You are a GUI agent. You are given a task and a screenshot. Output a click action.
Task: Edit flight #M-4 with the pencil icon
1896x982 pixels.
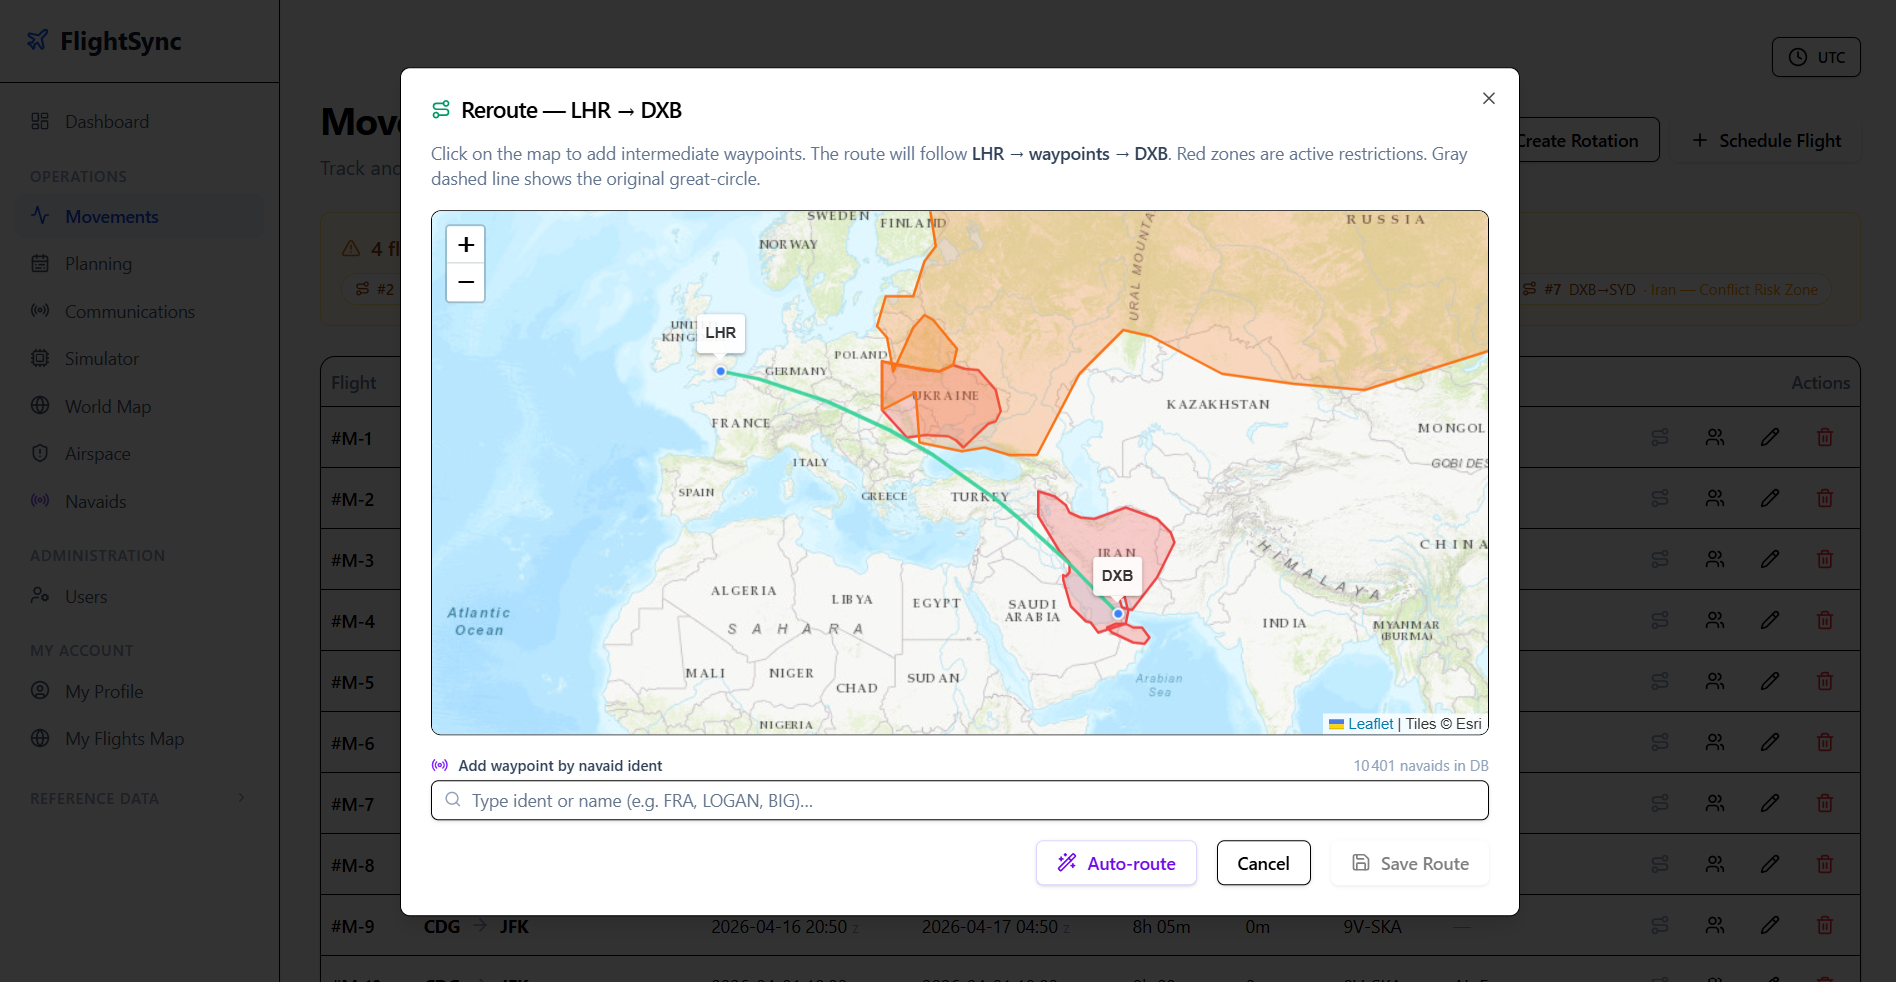click(1770, 620)
